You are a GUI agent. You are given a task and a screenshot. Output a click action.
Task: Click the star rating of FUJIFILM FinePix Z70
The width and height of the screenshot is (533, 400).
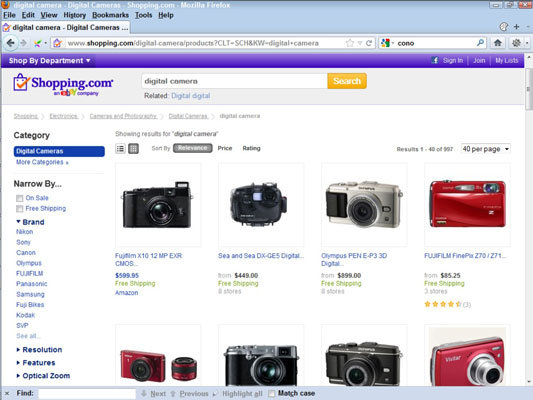point(443,304)
